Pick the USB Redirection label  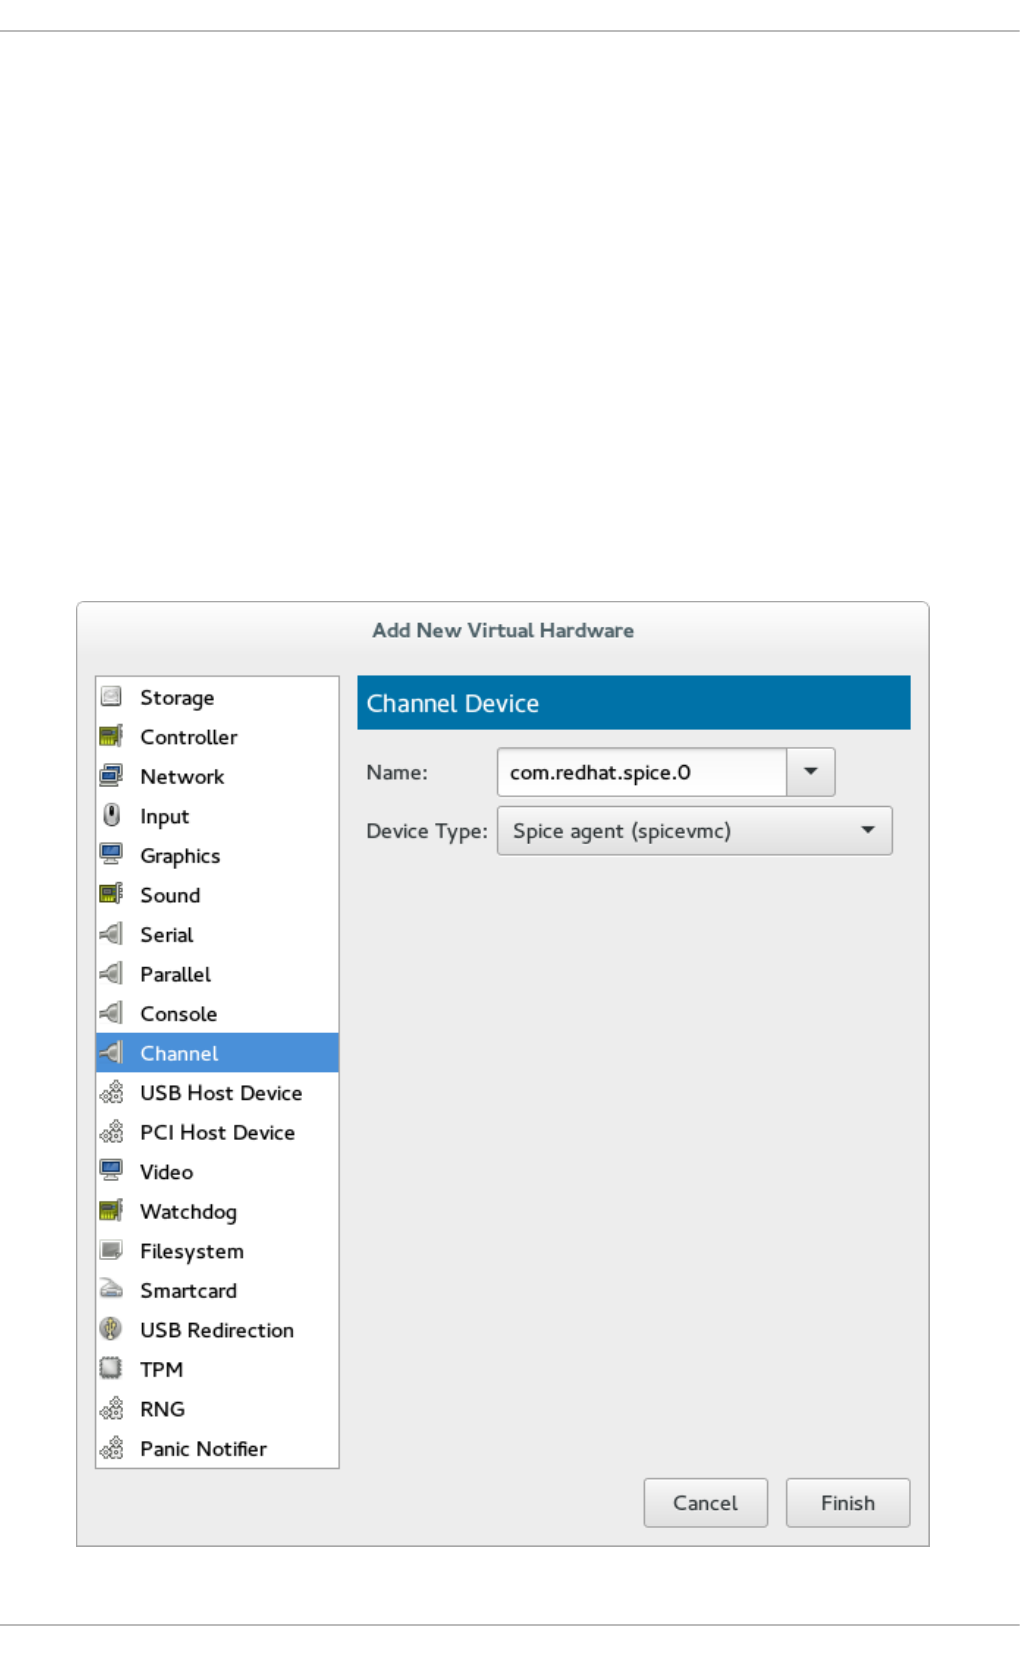click(x=217, y=1330)
